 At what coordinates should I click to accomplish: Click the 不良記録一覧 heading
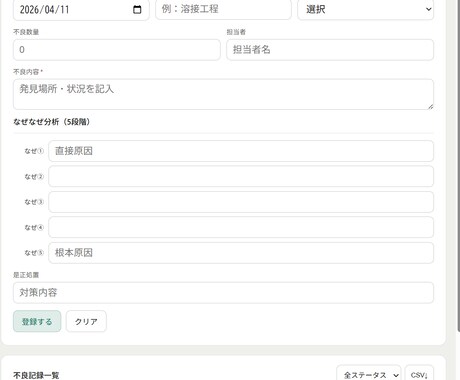pyautogui.click(x=36, y=375)
